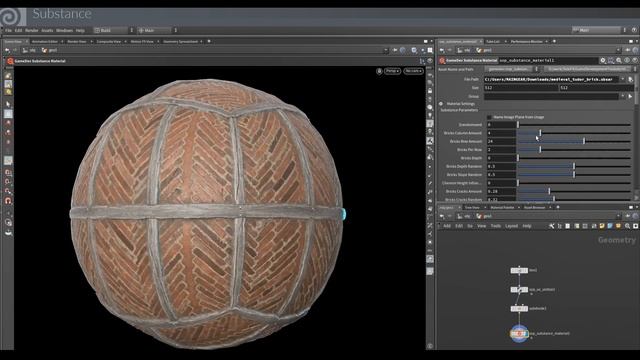Click the back arrow in viewport path bar
Image resolution: width=640 pixels, height=360 pixels.
[7, 50]
